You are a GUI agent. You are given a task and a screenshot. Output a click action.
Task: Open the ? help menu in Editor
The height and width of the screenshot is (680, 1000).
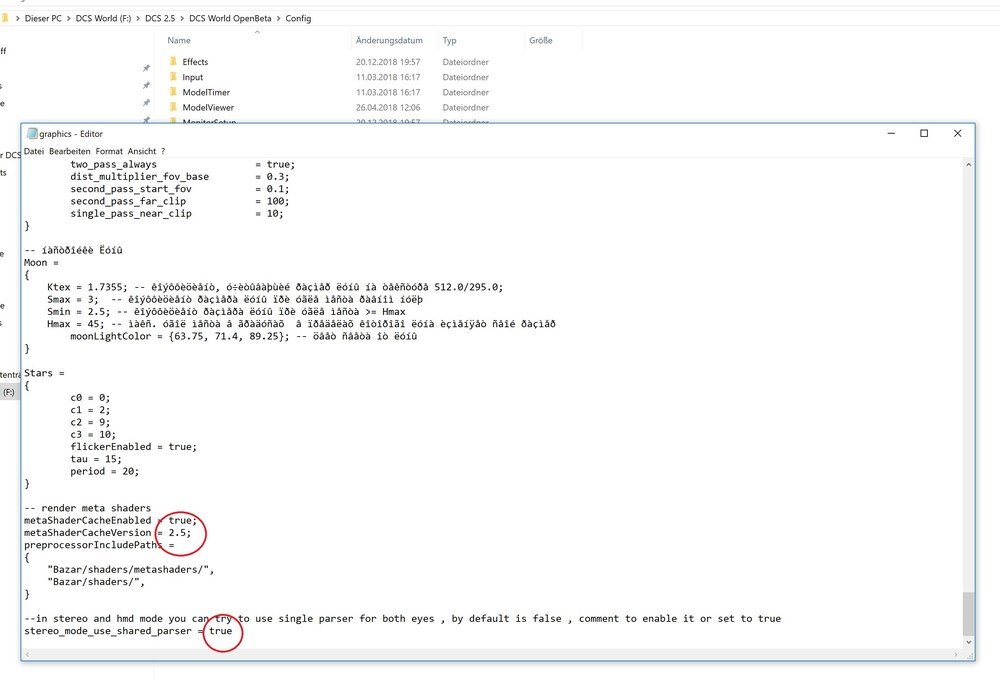point(163,151)
